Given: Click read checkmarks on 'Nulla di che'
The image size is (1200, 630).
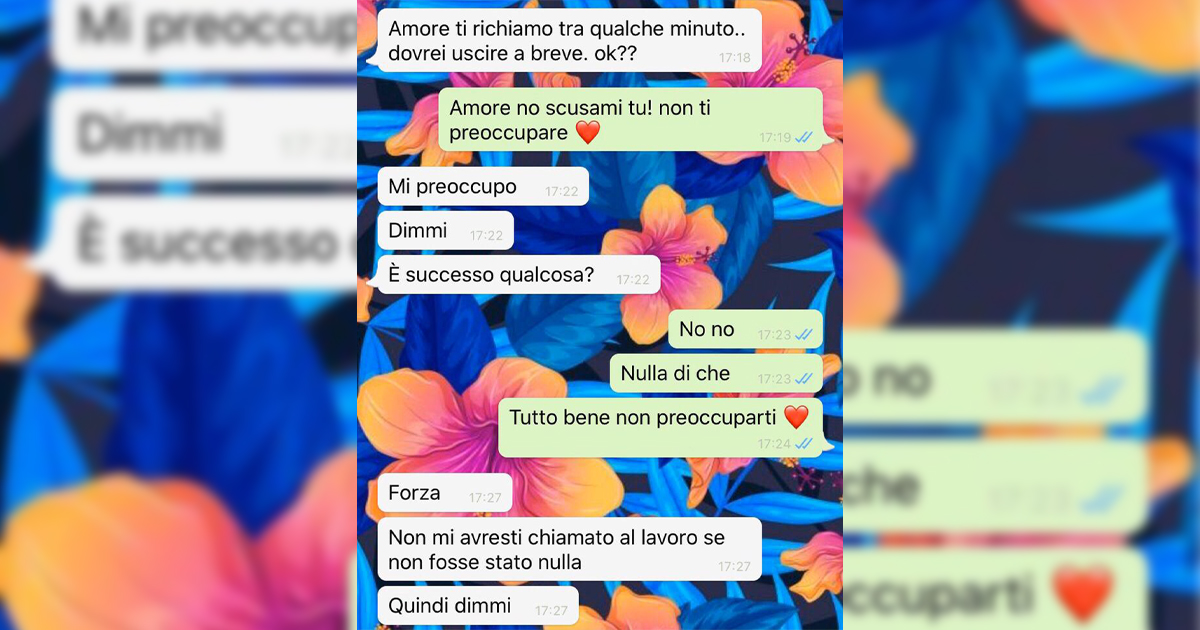Looking at the screenshot, I should tap(803, 379).
